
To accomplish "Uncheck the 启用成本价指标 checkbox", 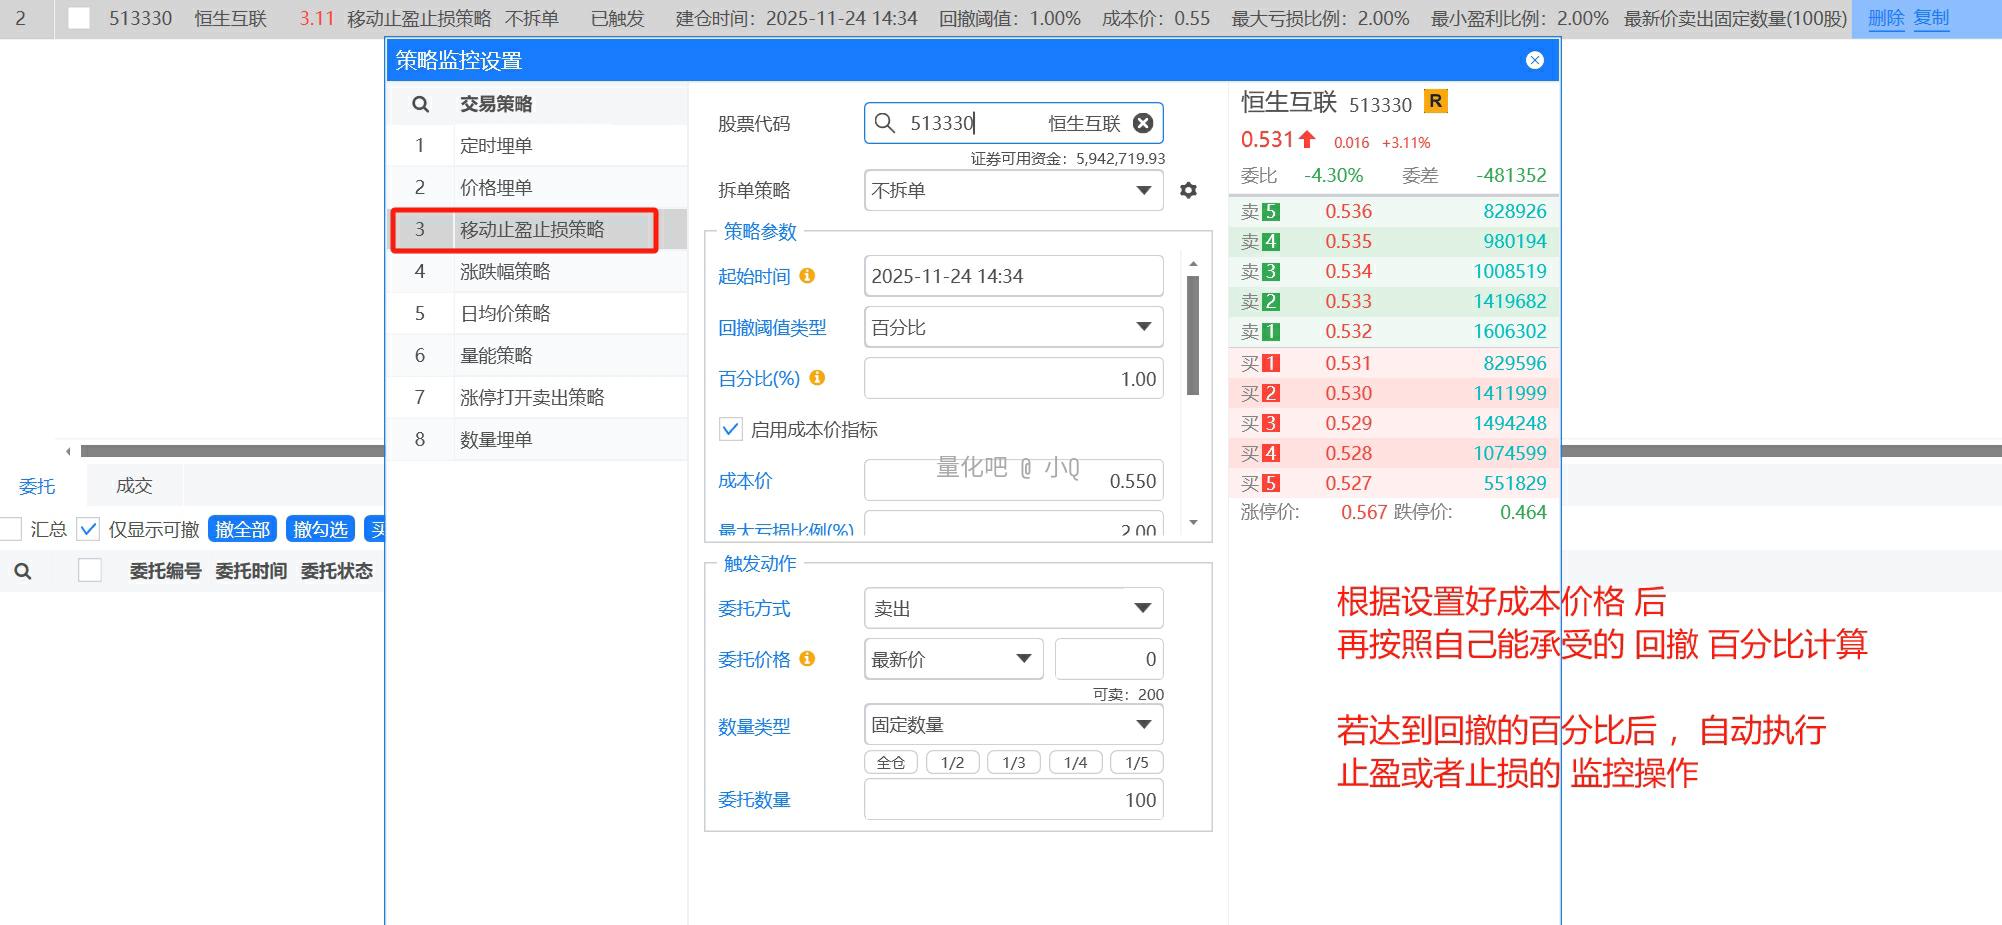I will pyautogui.click(x=730, y=430).
